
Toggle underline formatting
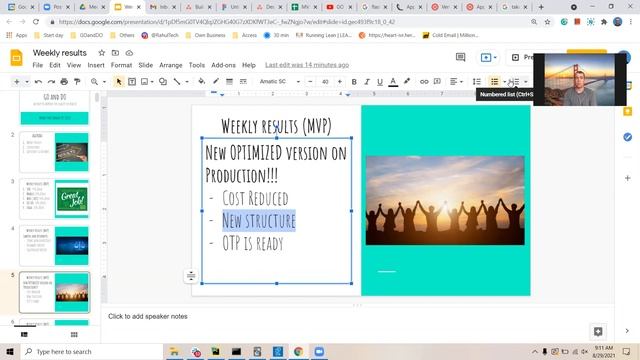pos(380,82)
